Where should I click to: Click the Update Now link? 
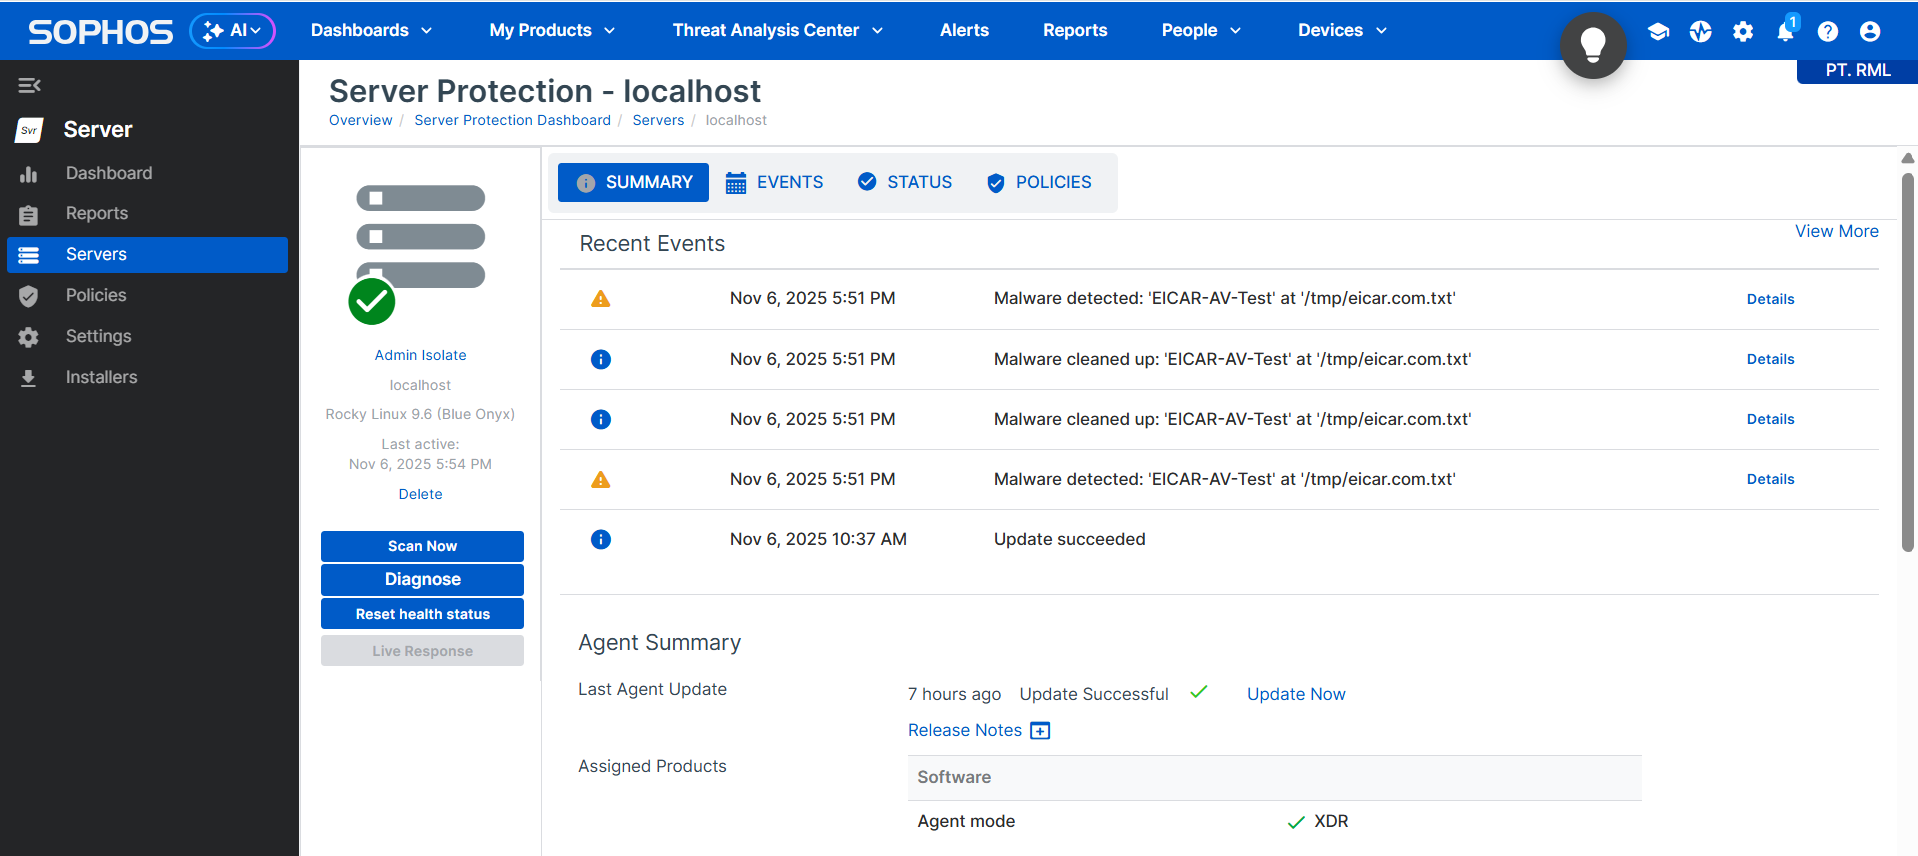click(x=1295, y=694)
